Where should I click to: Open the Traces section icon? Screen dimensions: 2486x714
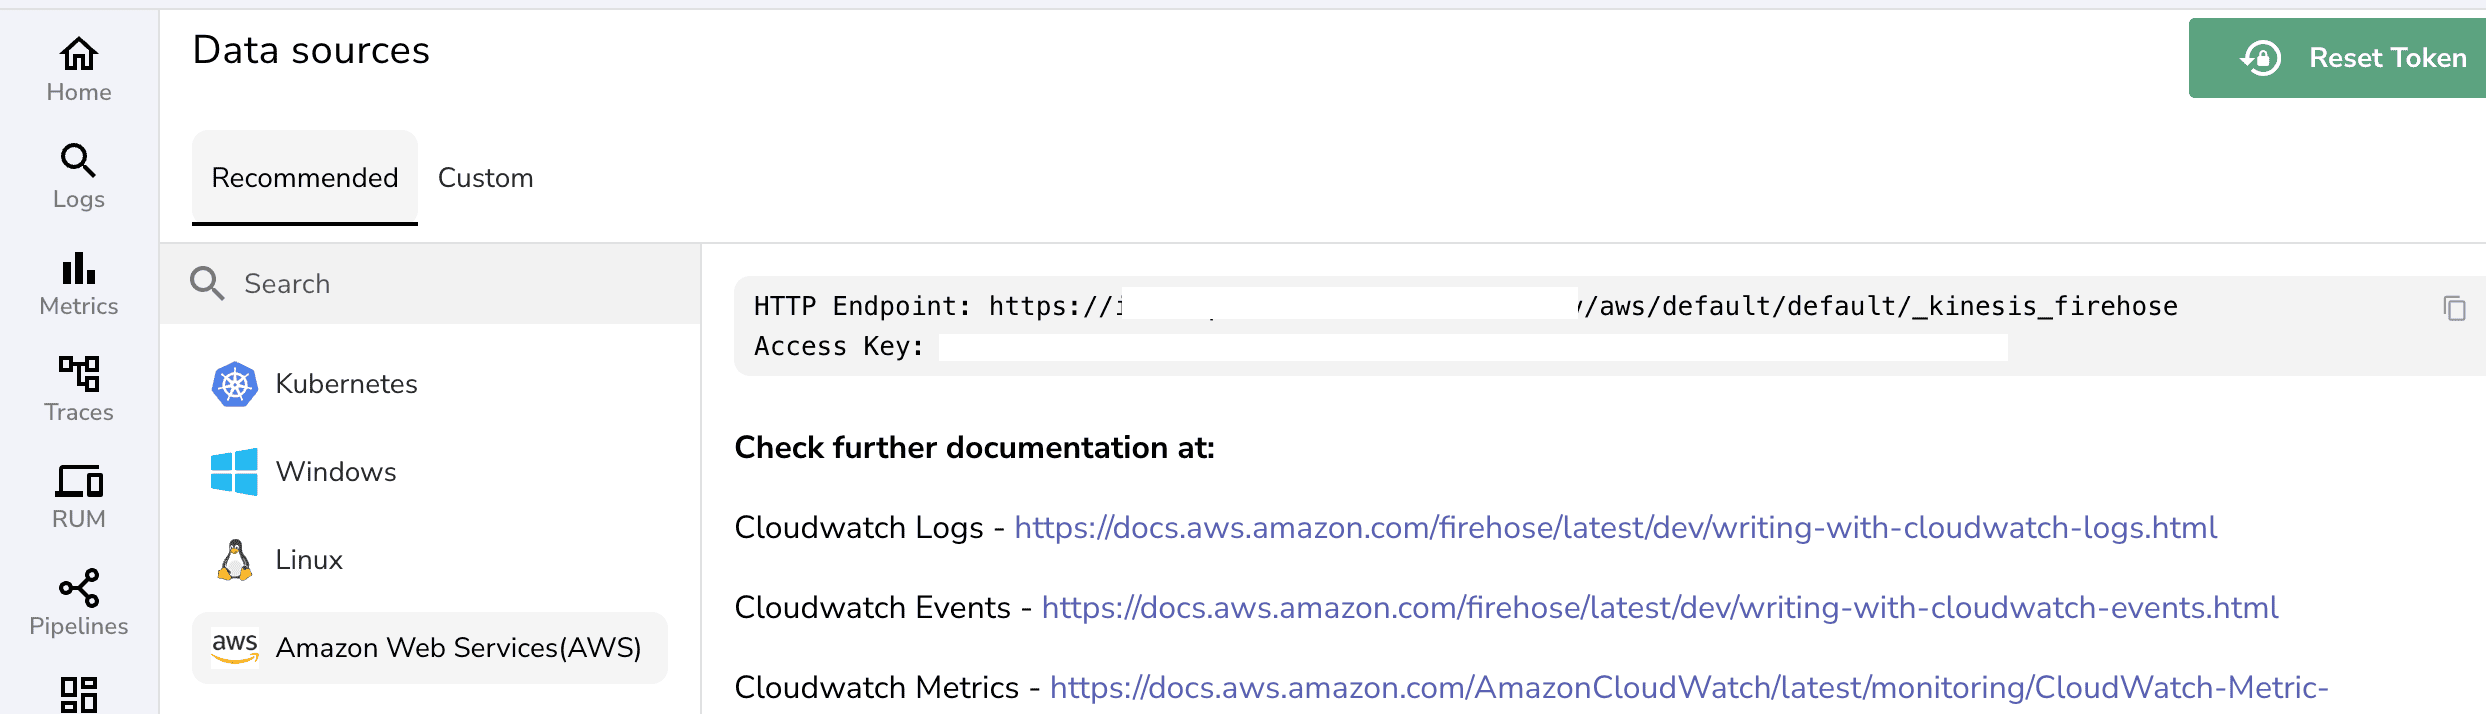78,374
